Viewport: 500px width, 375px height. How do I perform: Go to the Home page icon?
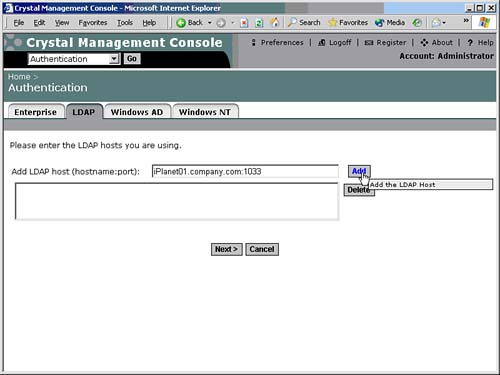[x=274, y=22]
